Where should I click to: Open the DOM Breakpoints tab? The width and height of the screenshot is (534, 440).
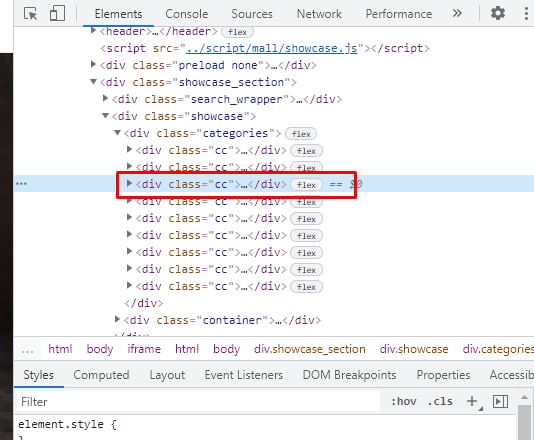349,375
